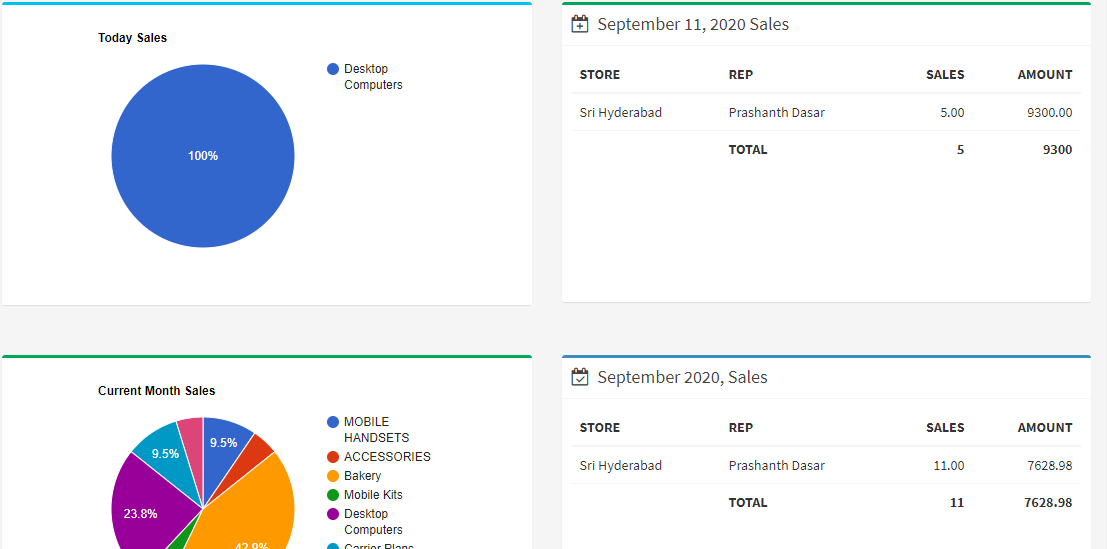
Task: Click the purple Desktop Computers legend dot
Action: click(x=333, y=514)
